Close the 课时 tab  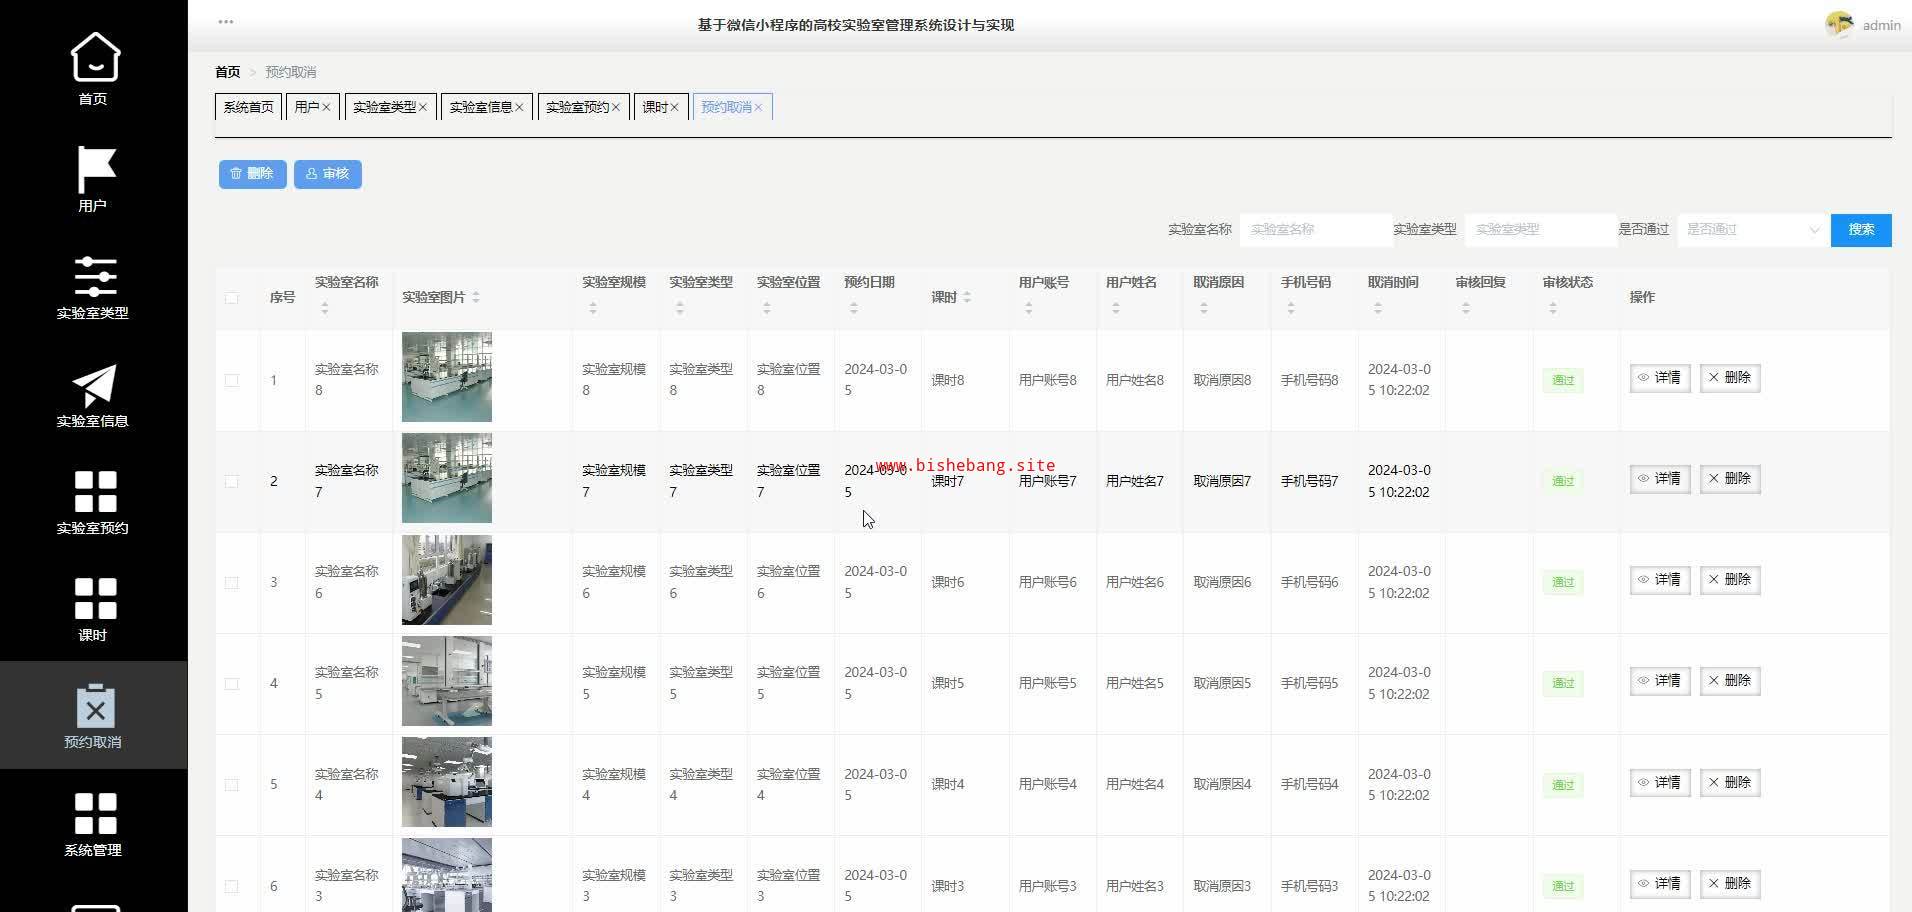coord(675,108)
